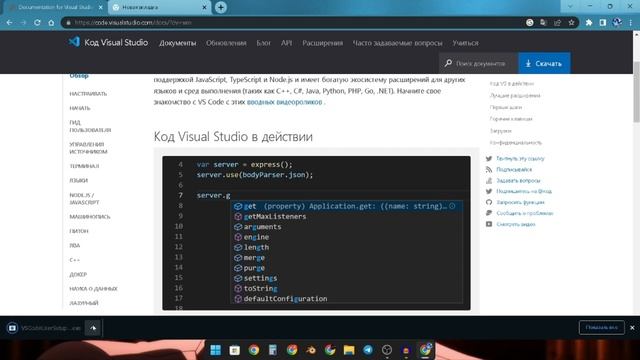Open the НАУКА О ДАННЫХ sidebar section

[93, 289]
